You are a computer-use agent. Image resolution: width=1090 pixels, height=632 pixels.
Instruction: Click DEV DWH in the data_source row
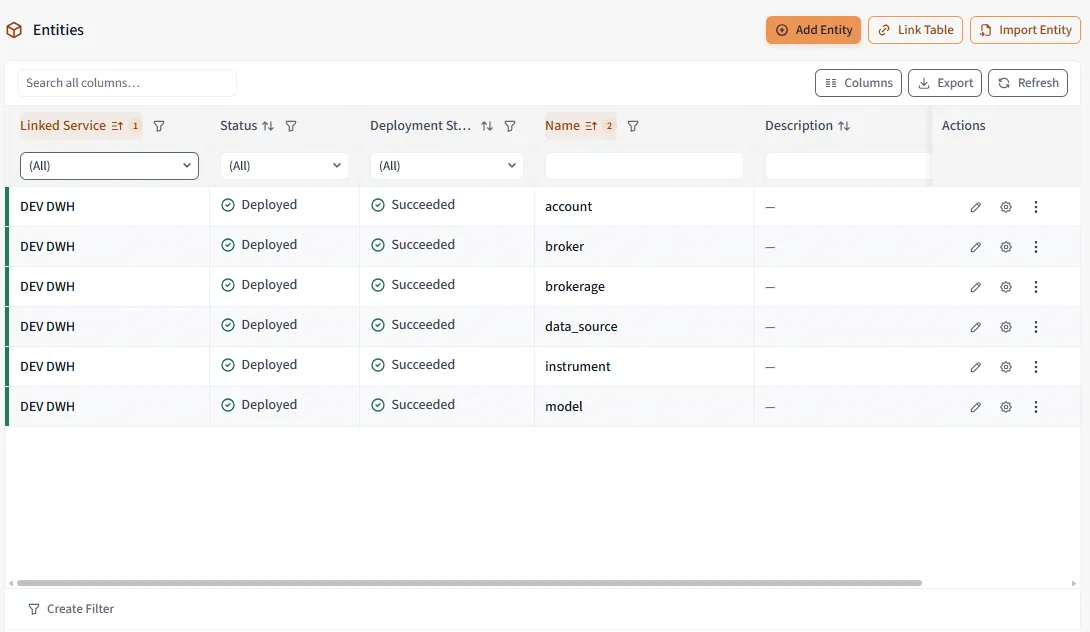(x=47, y=326)
